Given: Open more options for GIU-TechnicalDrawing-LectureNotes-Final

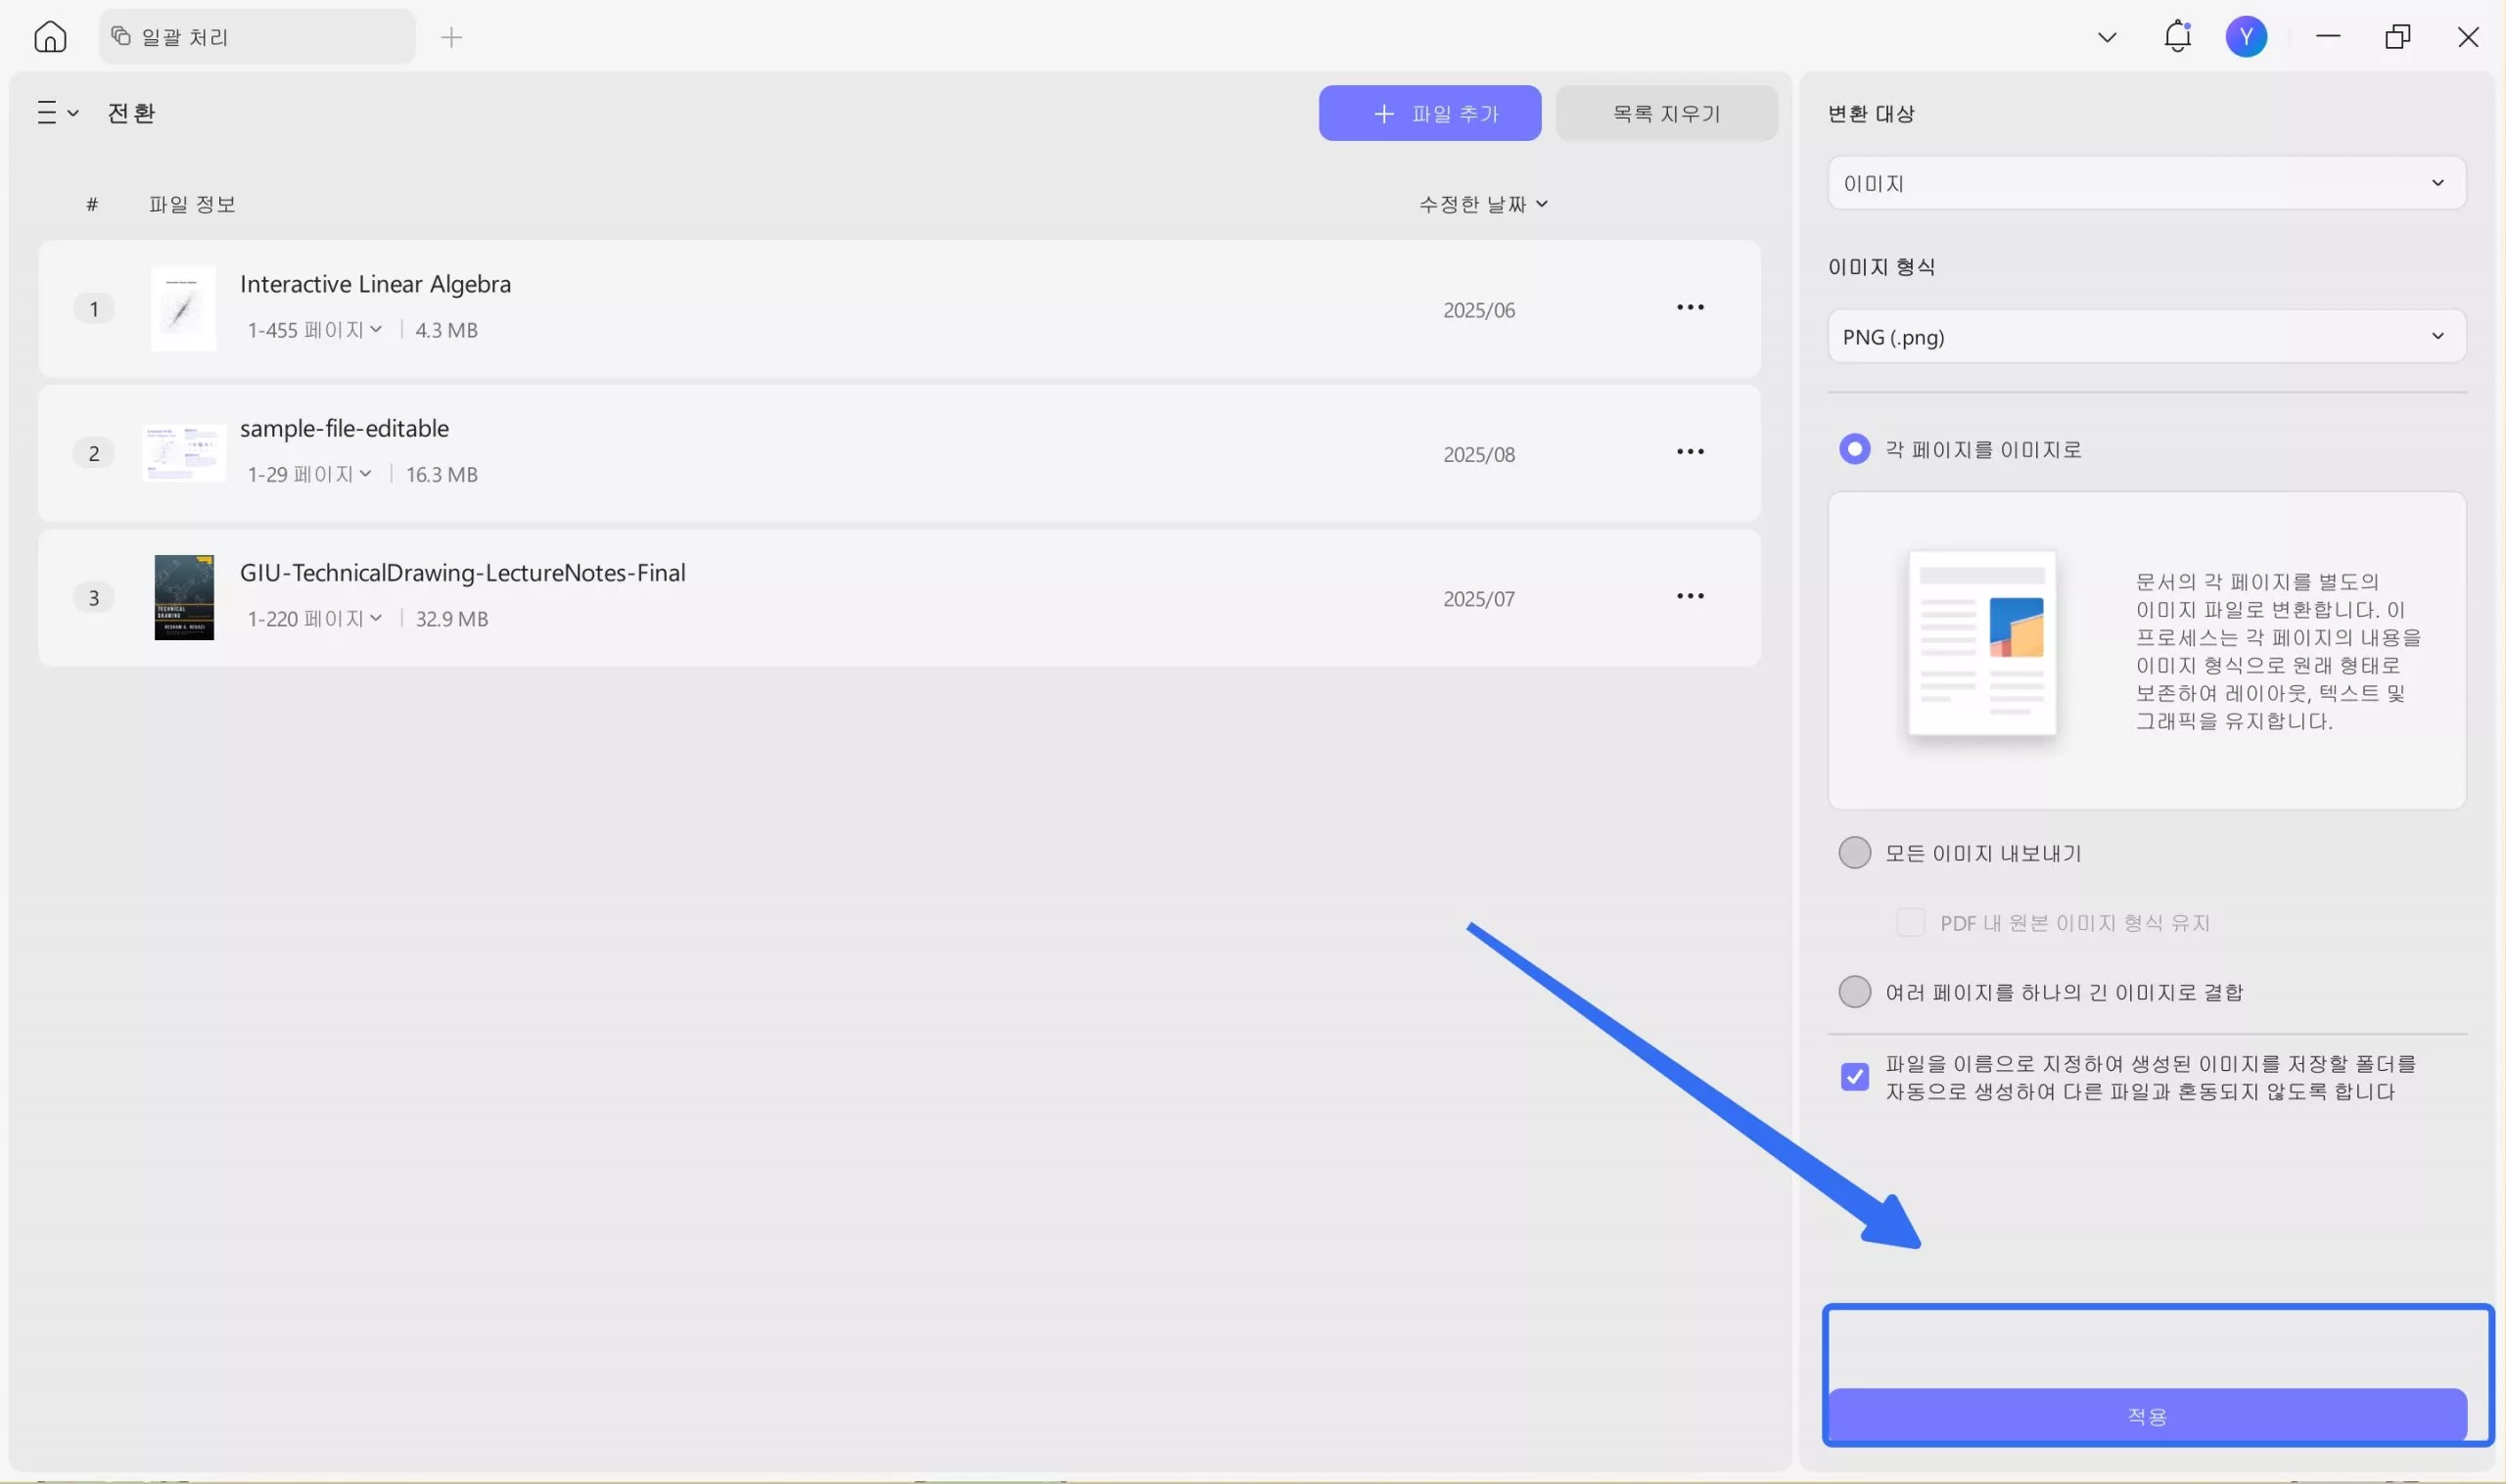Looking at the screenshot, I should [1689, 596].
